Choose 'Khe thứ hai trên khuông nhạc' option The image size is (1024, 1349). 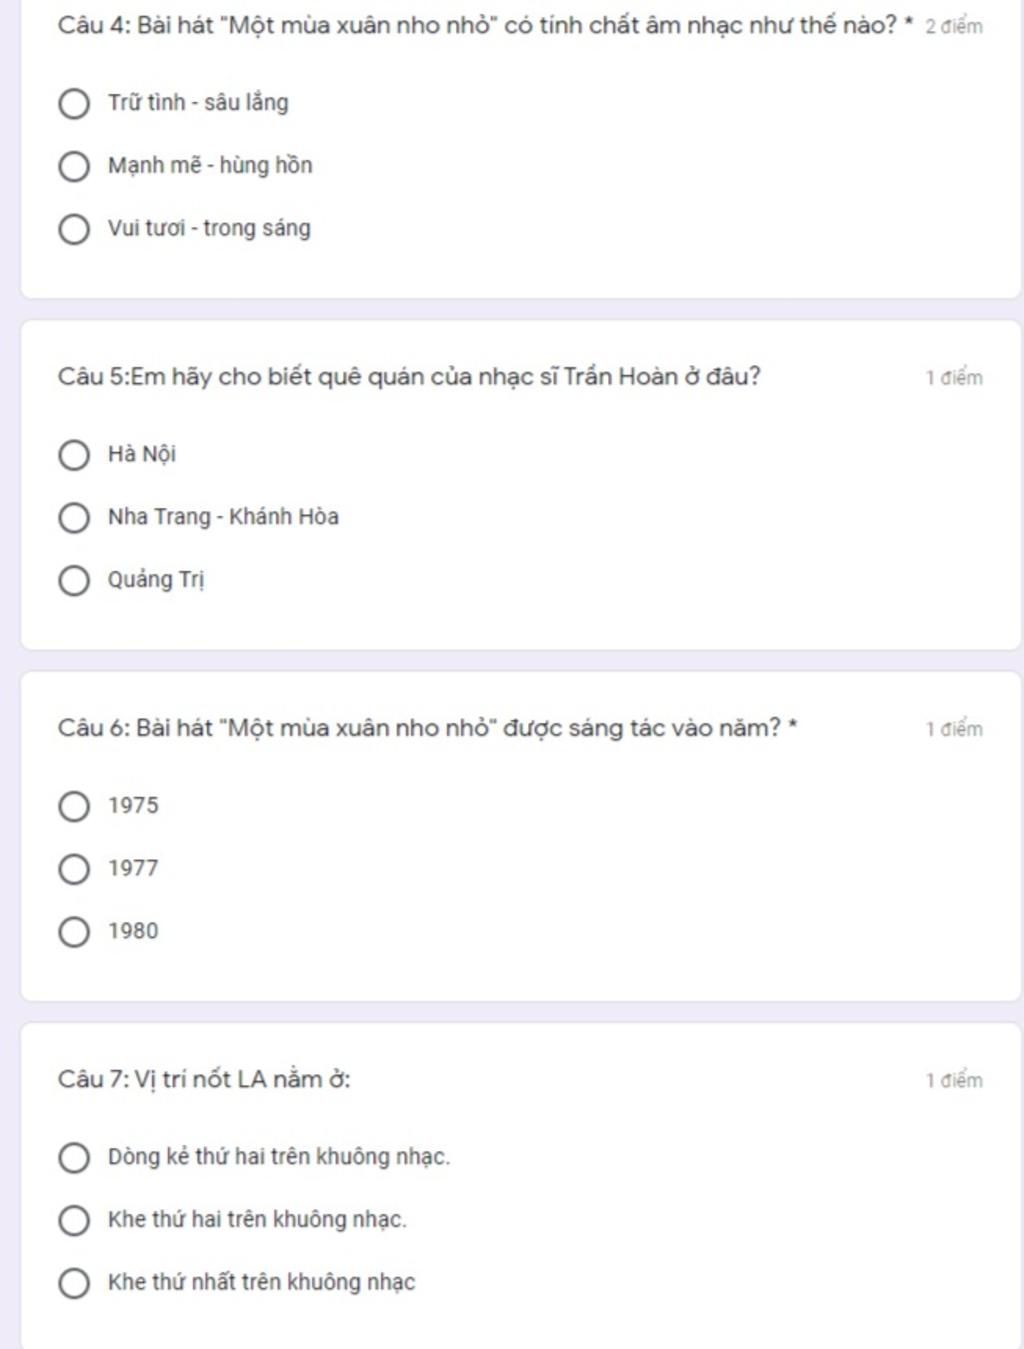click(74, 1220)
